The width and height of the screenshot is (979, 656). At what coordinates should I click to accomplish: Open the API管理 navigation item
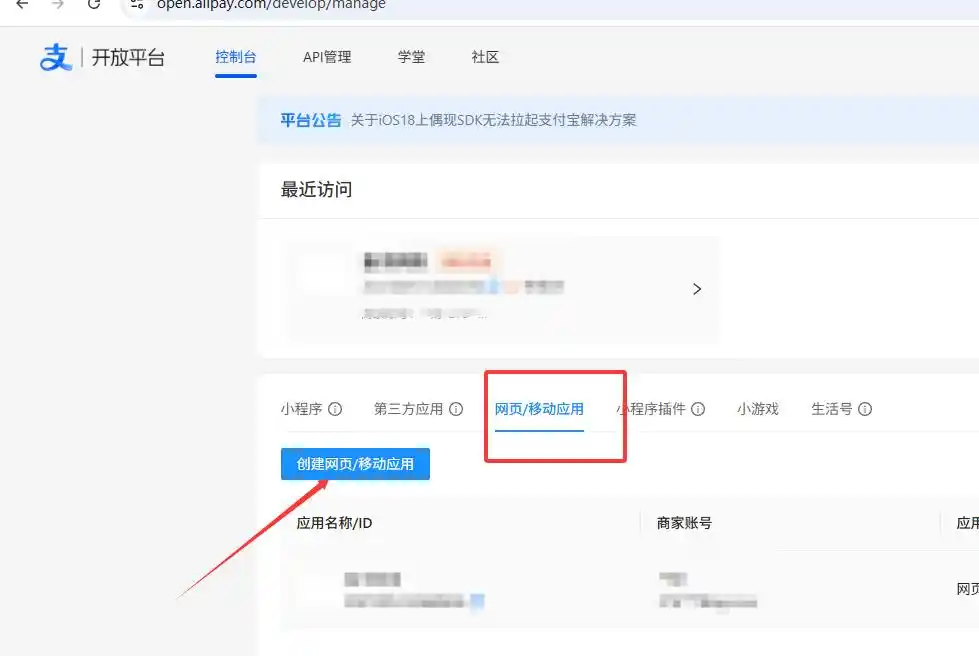point(327,57)
